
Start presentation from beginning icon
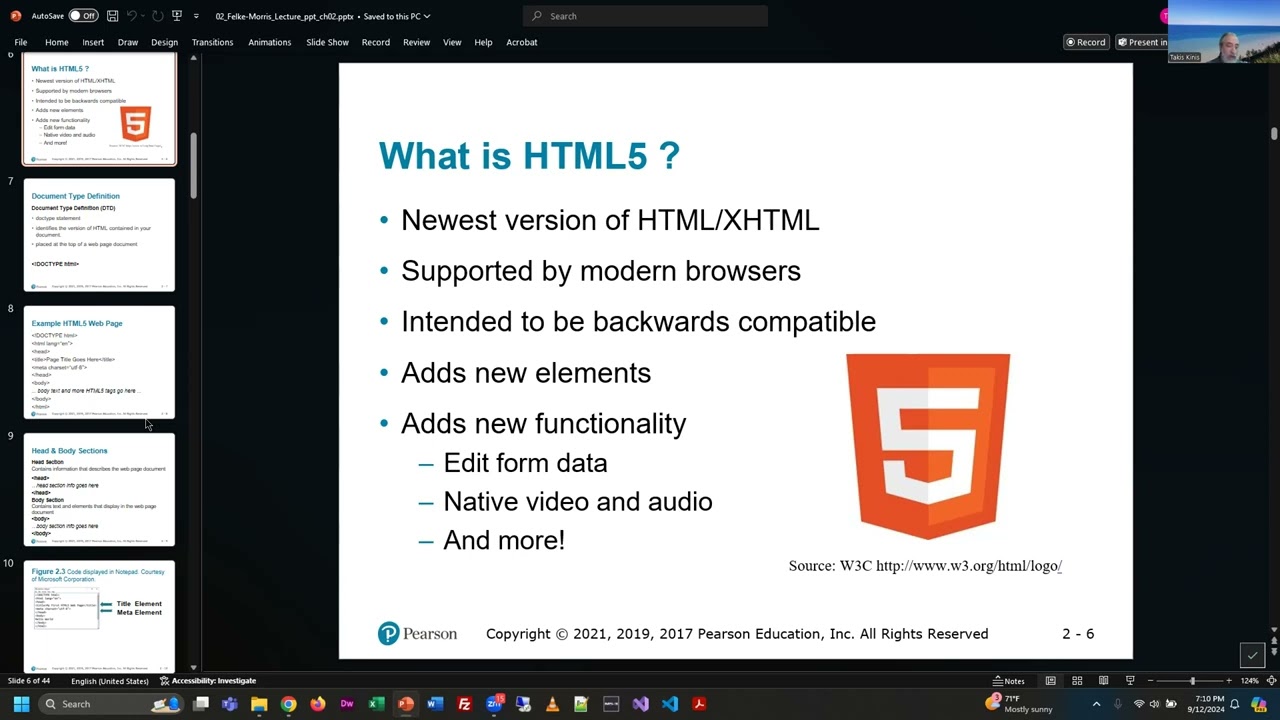point(177,16)
